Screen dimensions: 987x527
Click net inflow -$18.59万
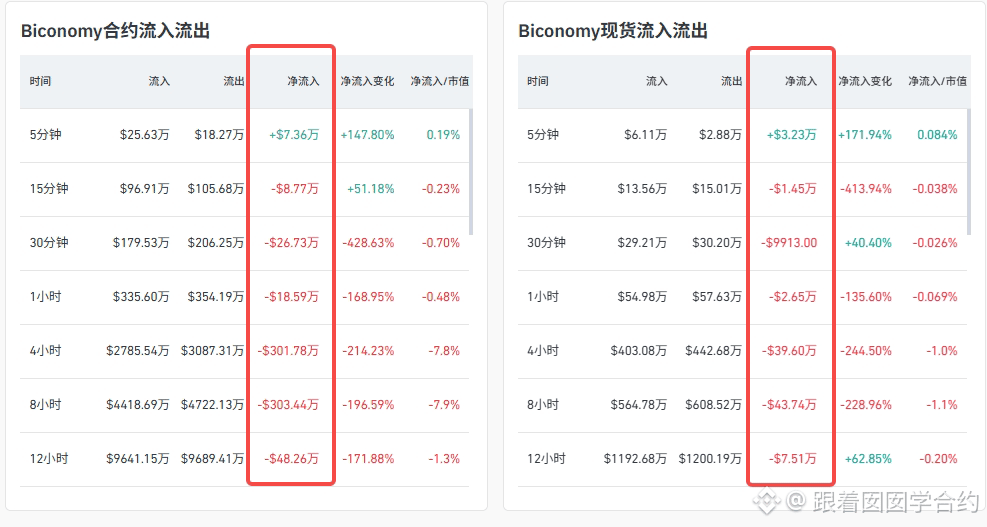291,297
